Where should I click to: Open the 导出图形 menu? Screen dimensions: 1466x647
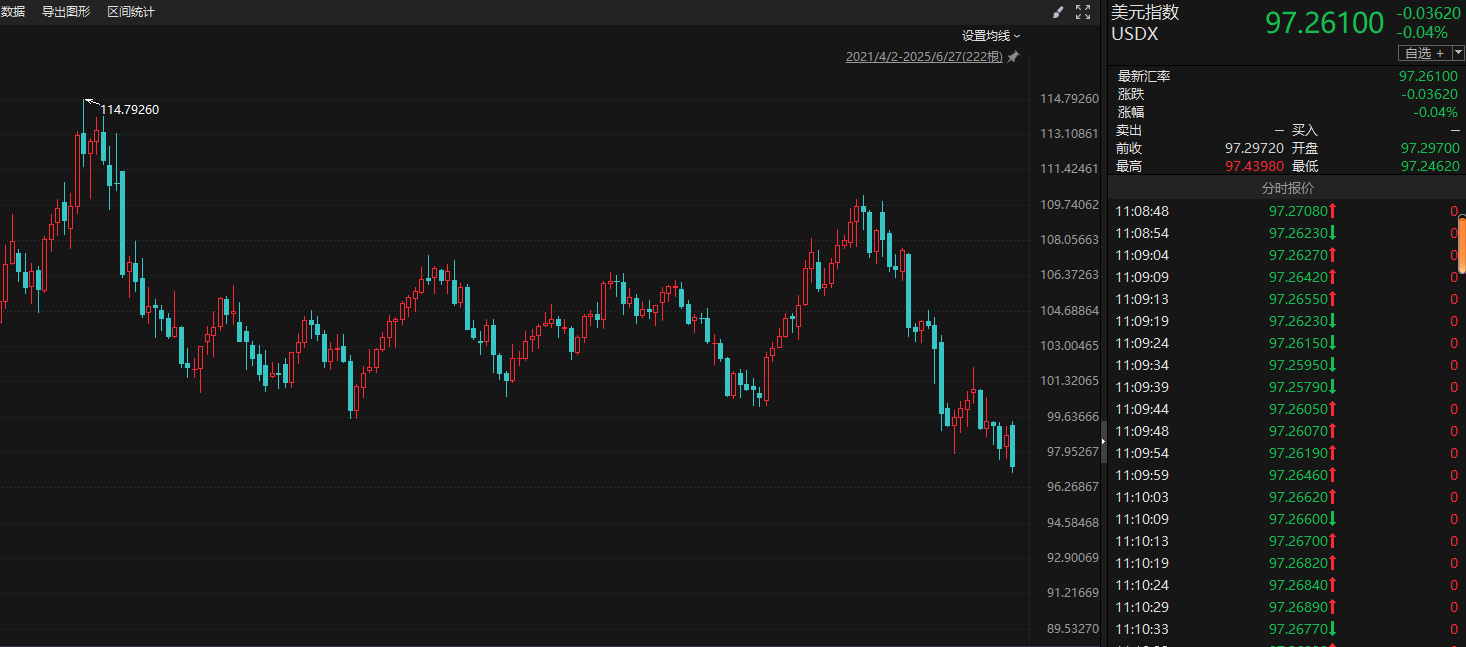tap(66, 12)
